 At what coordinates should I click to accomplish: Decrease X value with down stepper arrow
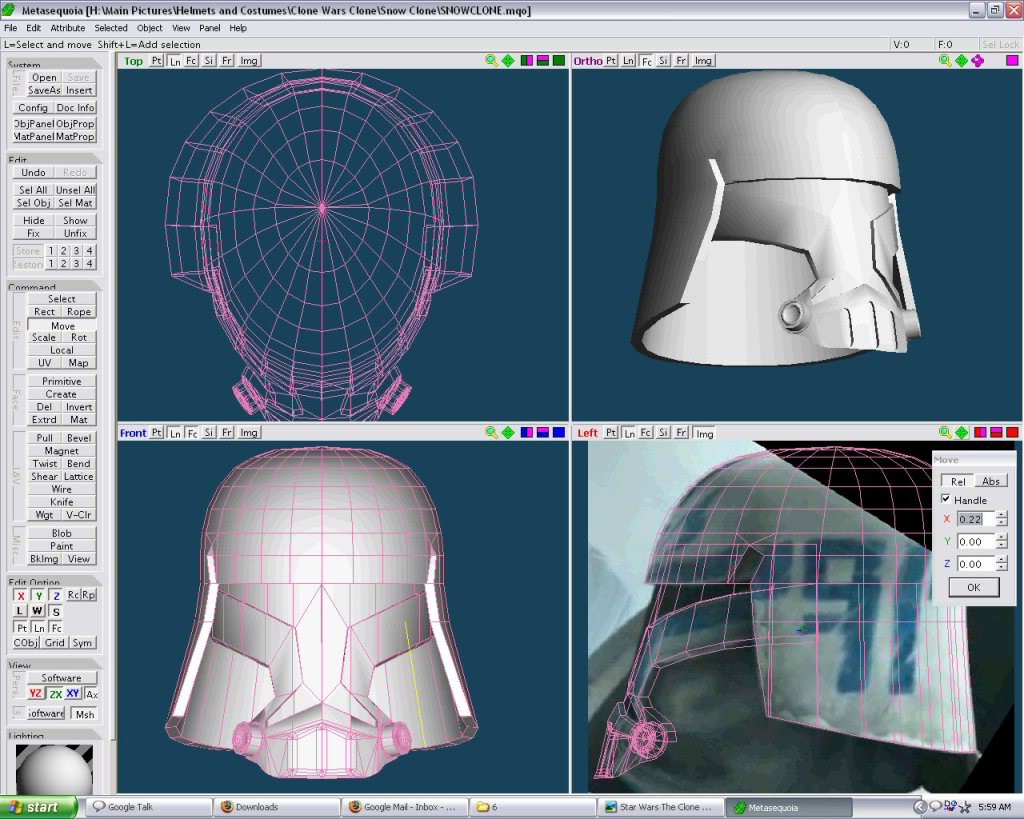(1001, 523)
